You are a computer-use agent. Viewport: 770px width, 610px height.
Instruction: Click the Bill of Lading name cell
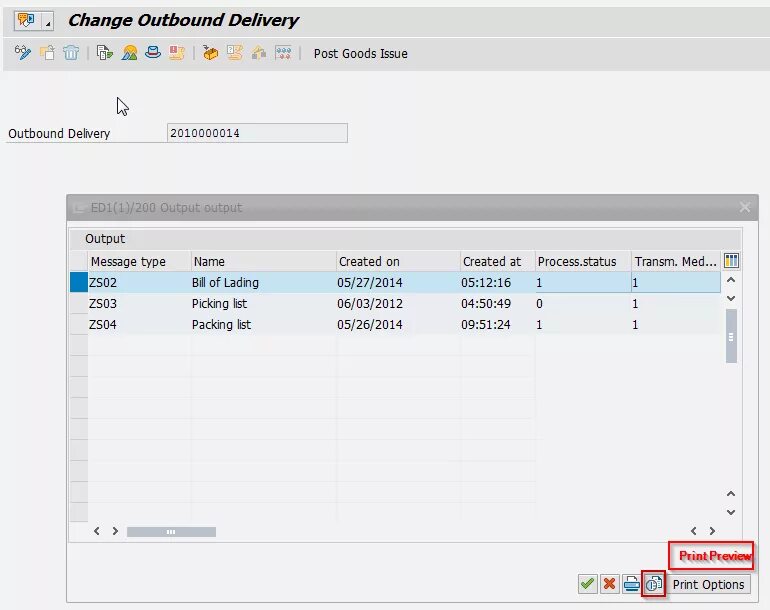tap(264, 282)
